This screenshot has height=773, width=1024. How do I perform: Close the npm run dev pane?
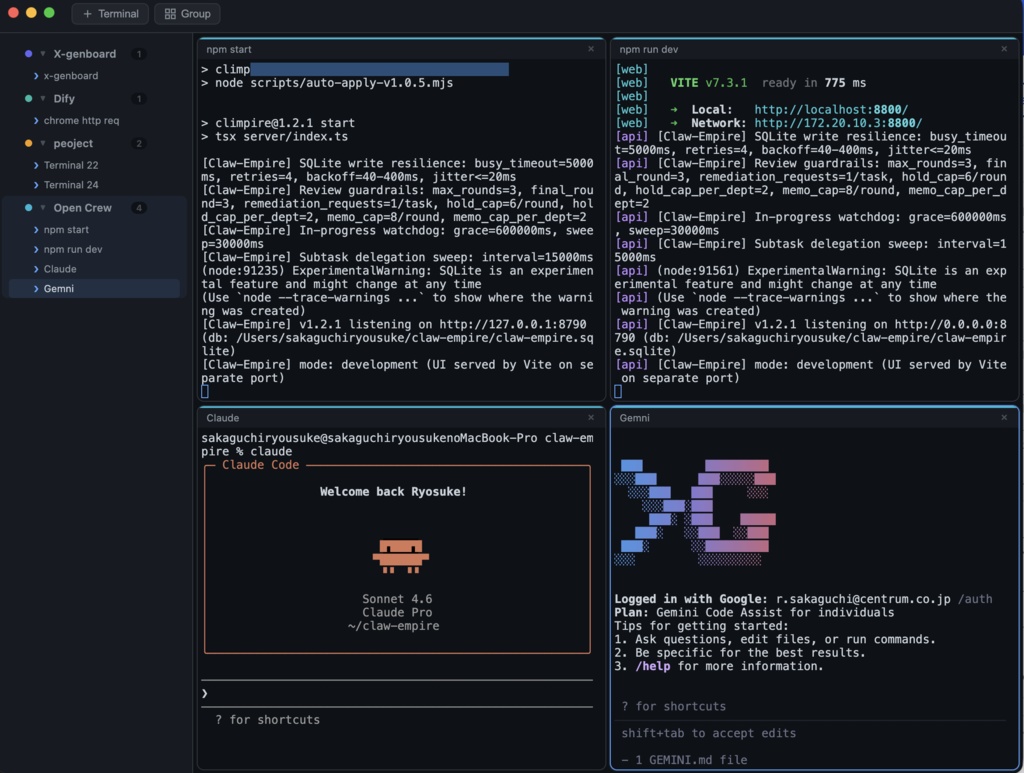[1004, 49]
